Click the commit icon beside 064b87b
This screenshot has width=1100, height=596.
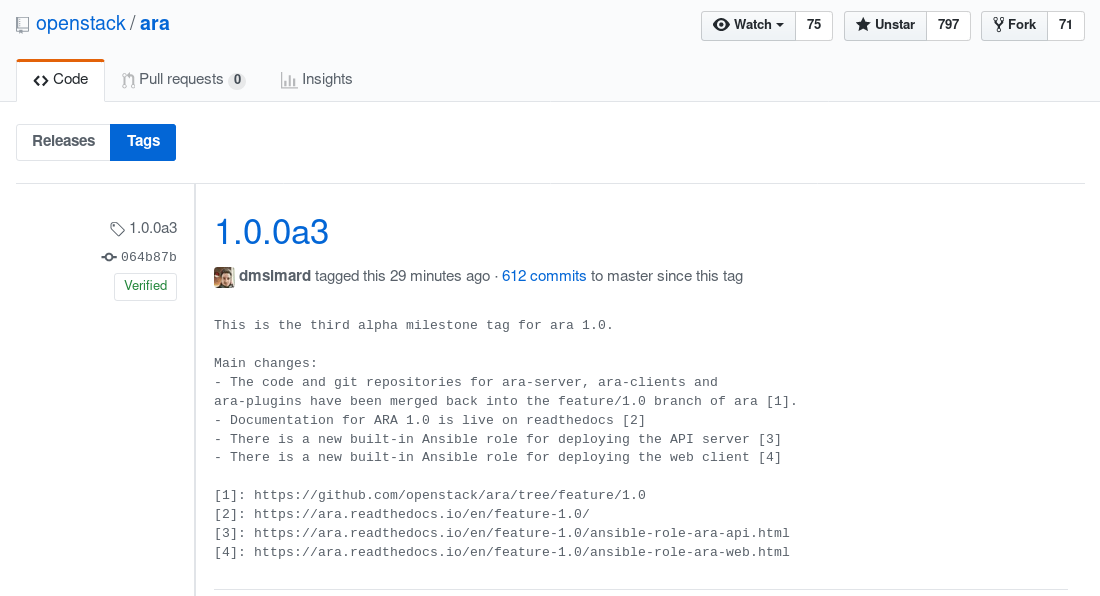point(109,257)
